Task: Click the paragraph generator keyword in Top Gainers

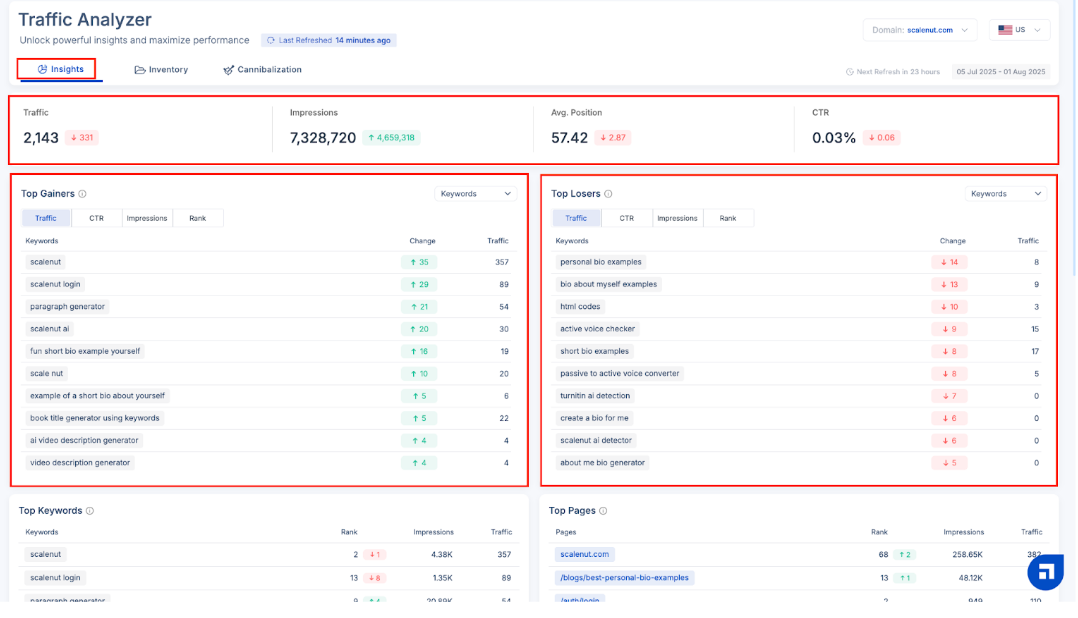Action: tap(67, 307)
